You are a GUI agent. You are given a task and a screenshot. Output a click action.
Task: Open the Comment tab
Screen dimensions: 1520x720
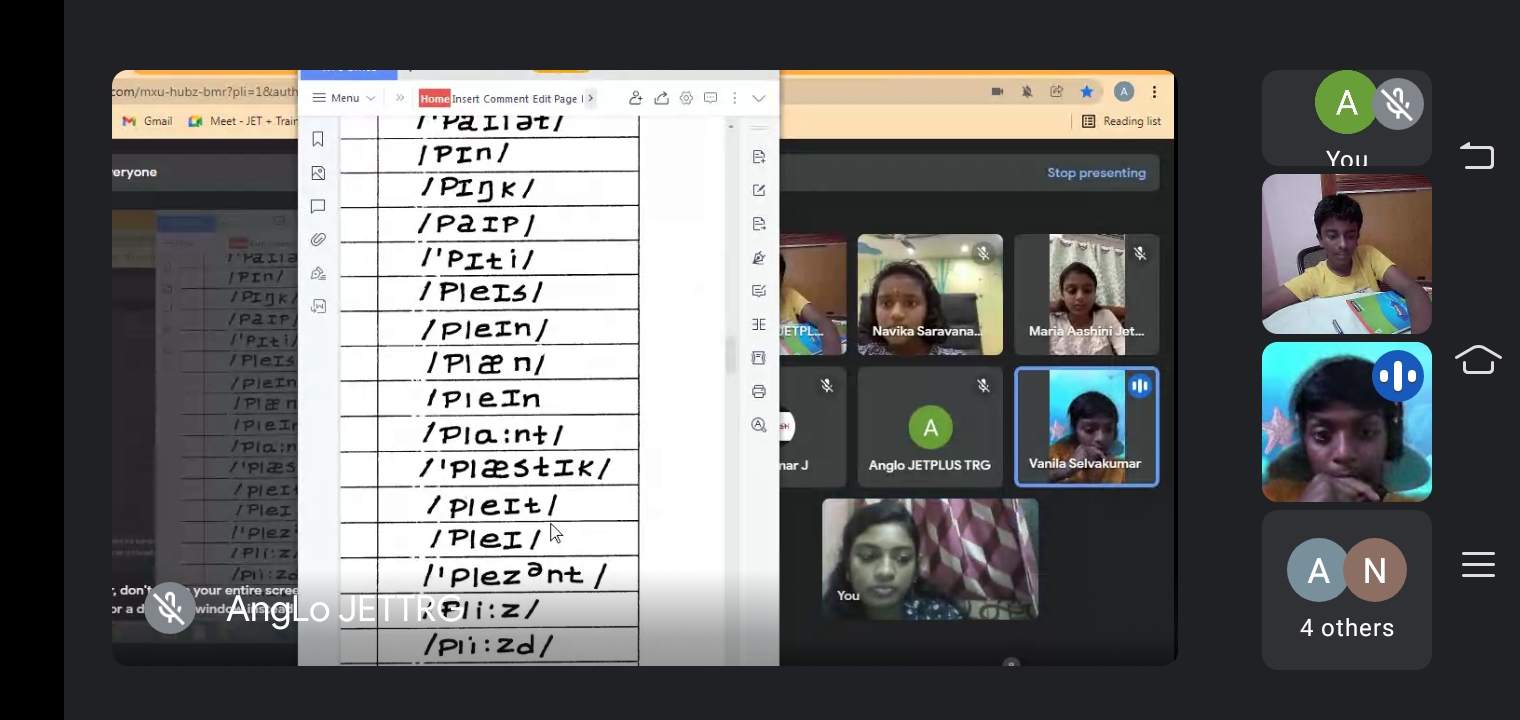point(505,99)
